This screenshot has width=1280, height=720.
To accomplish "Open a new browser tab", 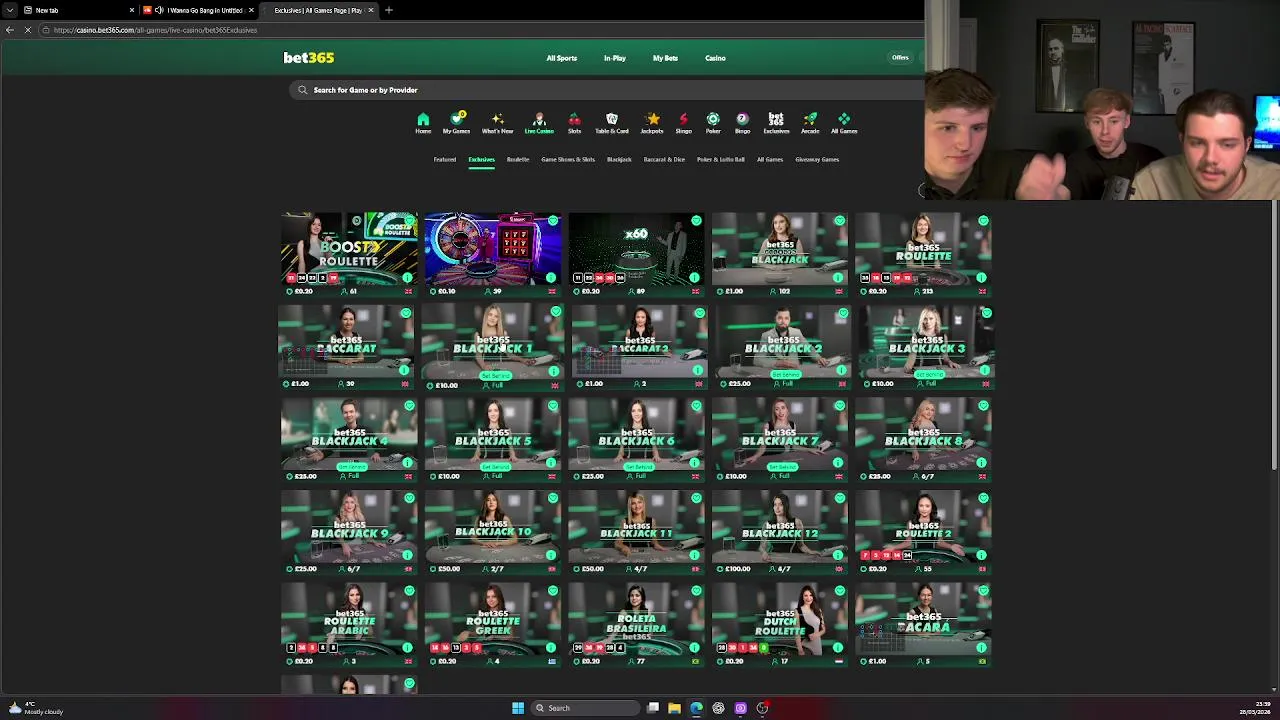I will pos(389,10).
